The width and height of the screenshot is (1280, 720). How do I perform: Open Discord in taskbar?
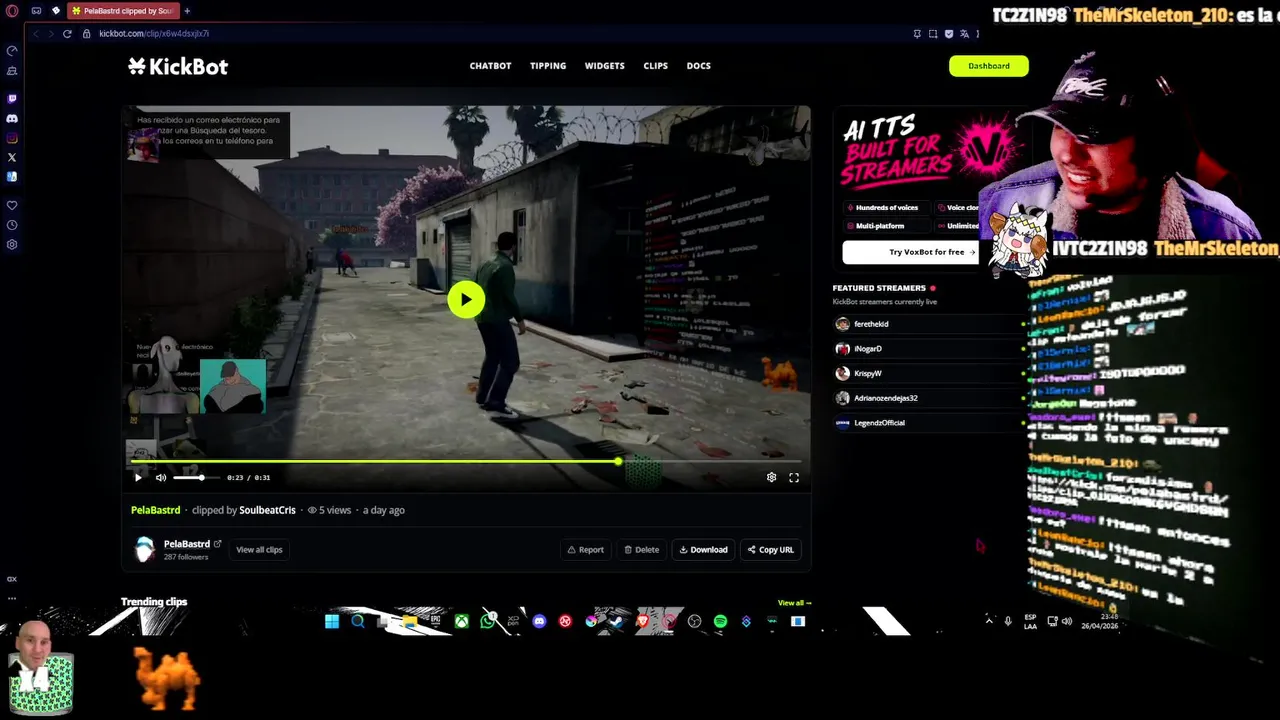(x=540, y=622)
